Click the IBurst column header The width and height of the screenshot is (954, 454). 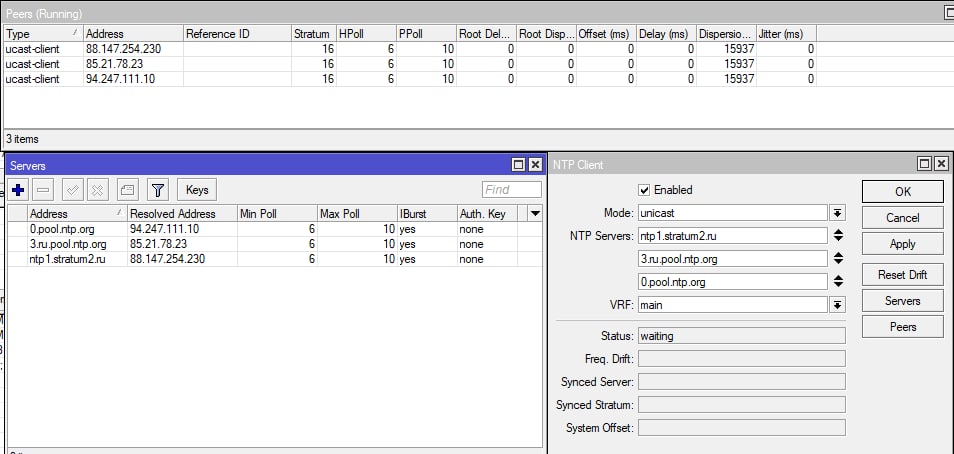pyautogui.click(x=427, y=214)
